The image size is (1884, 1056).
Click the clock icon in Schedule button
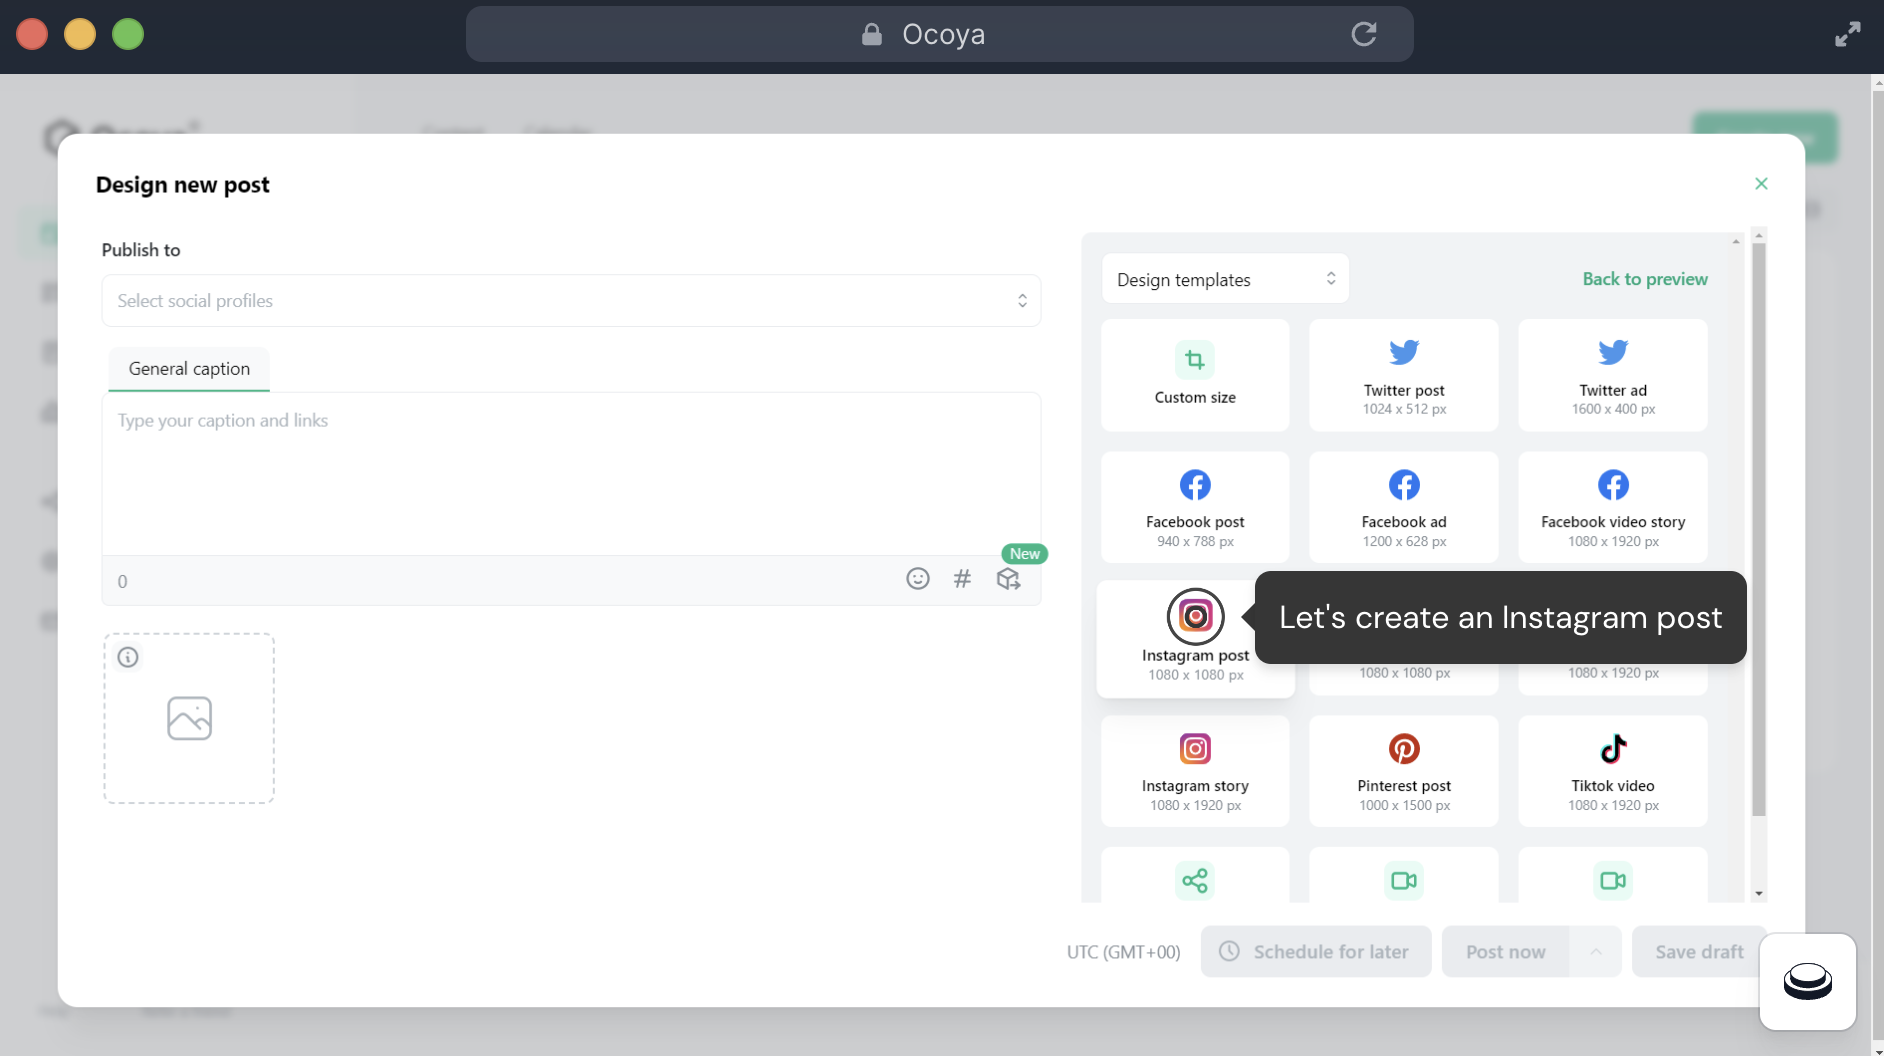(x=1229, y=951)
